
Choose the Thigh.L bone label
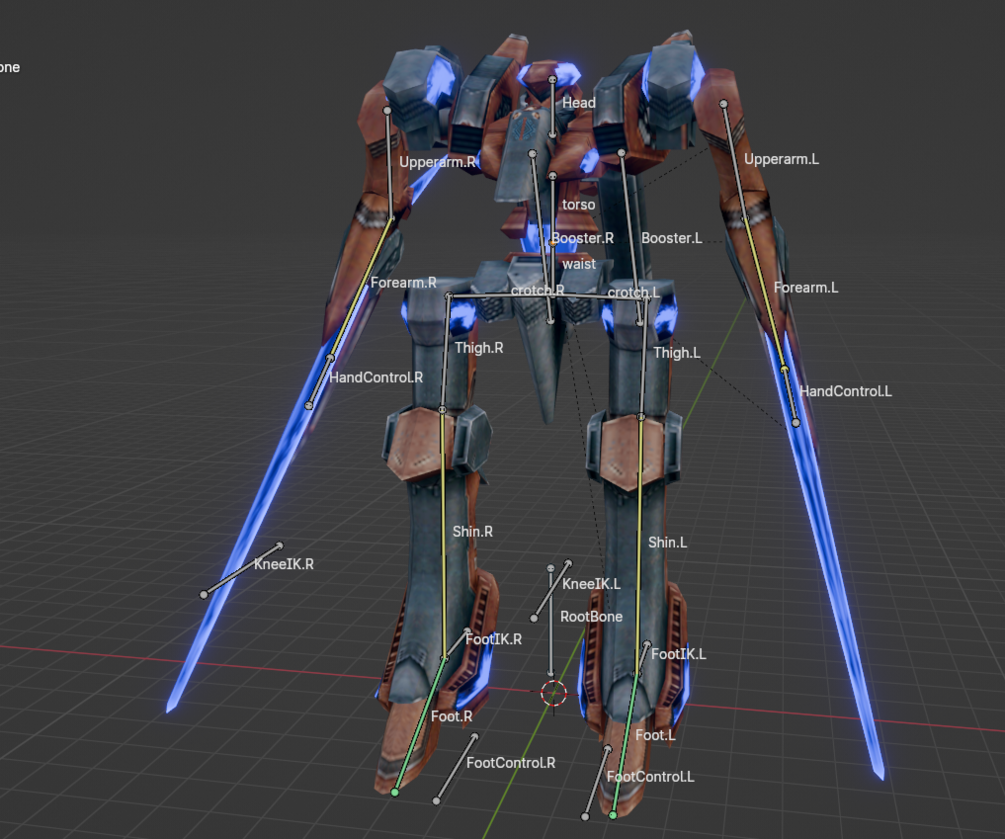point(677,353)
